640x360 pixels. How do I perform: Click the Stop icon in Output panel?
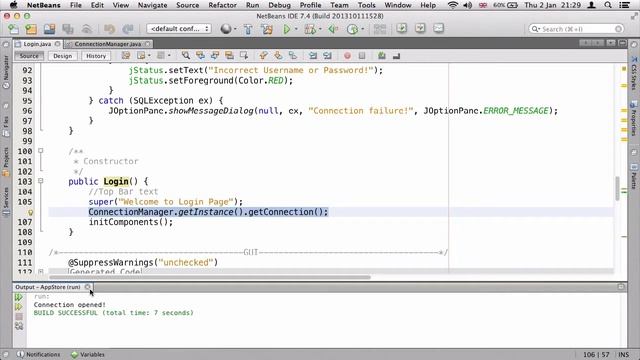pos(19,317)
